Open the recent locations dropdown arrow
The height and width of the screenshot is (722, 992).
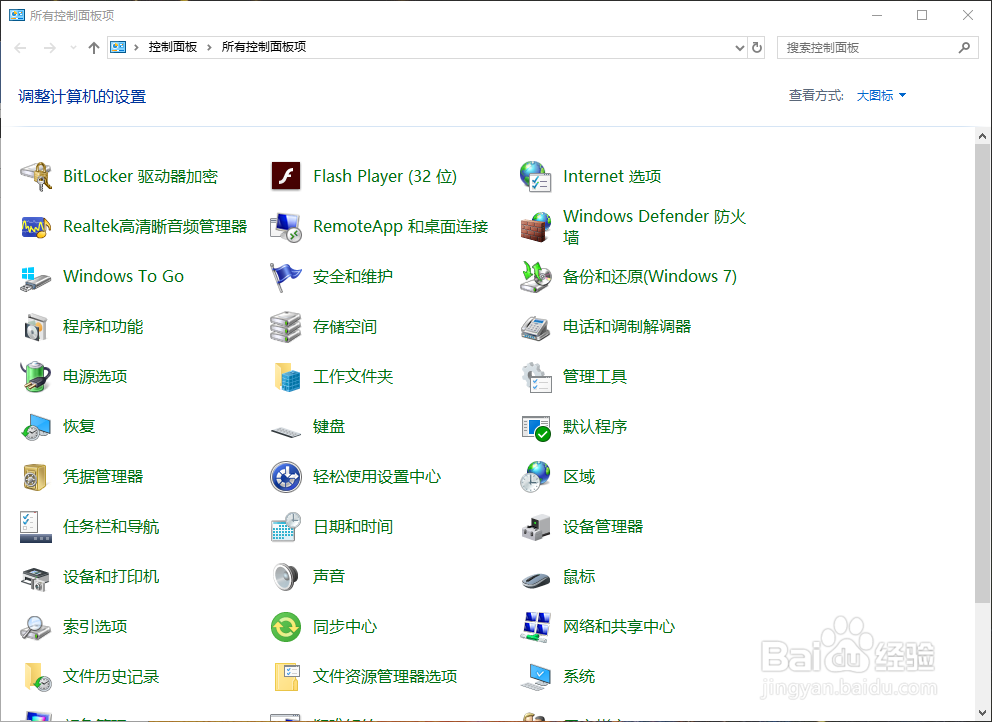(73, 47)
